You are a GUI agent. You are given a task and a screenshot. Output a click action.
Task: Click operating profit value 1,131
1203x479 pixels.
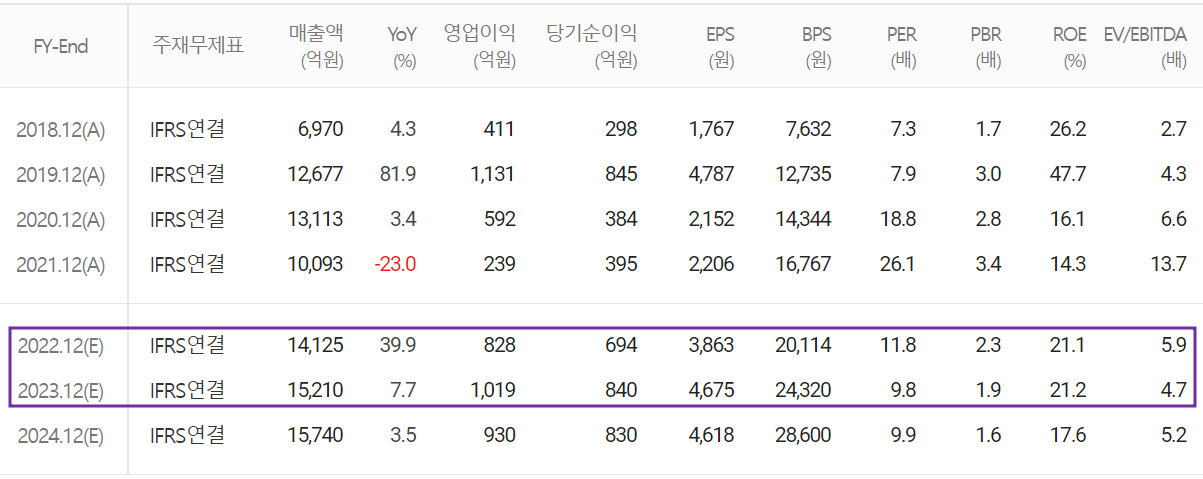pos(493,174)
